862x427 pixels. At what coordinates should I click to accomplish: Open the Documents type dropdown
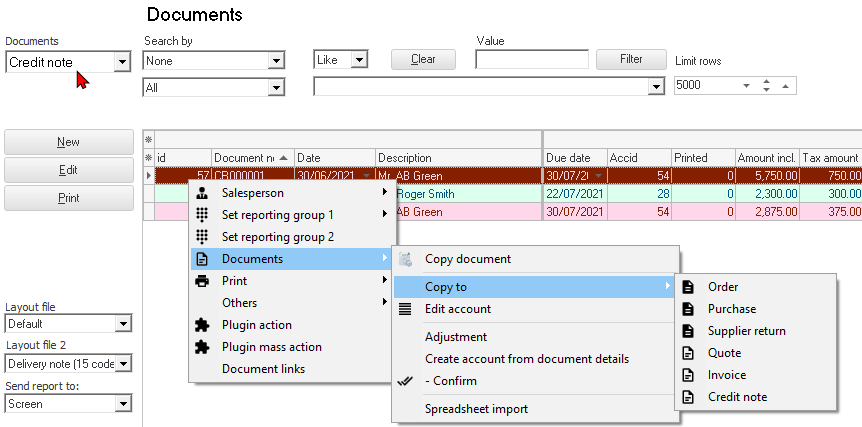122,62
